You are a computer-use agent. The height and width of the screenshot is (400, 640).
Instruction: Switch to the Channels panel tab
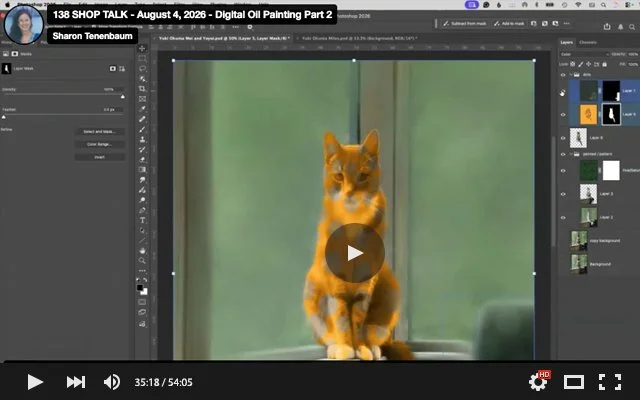(x=588, y=42)
